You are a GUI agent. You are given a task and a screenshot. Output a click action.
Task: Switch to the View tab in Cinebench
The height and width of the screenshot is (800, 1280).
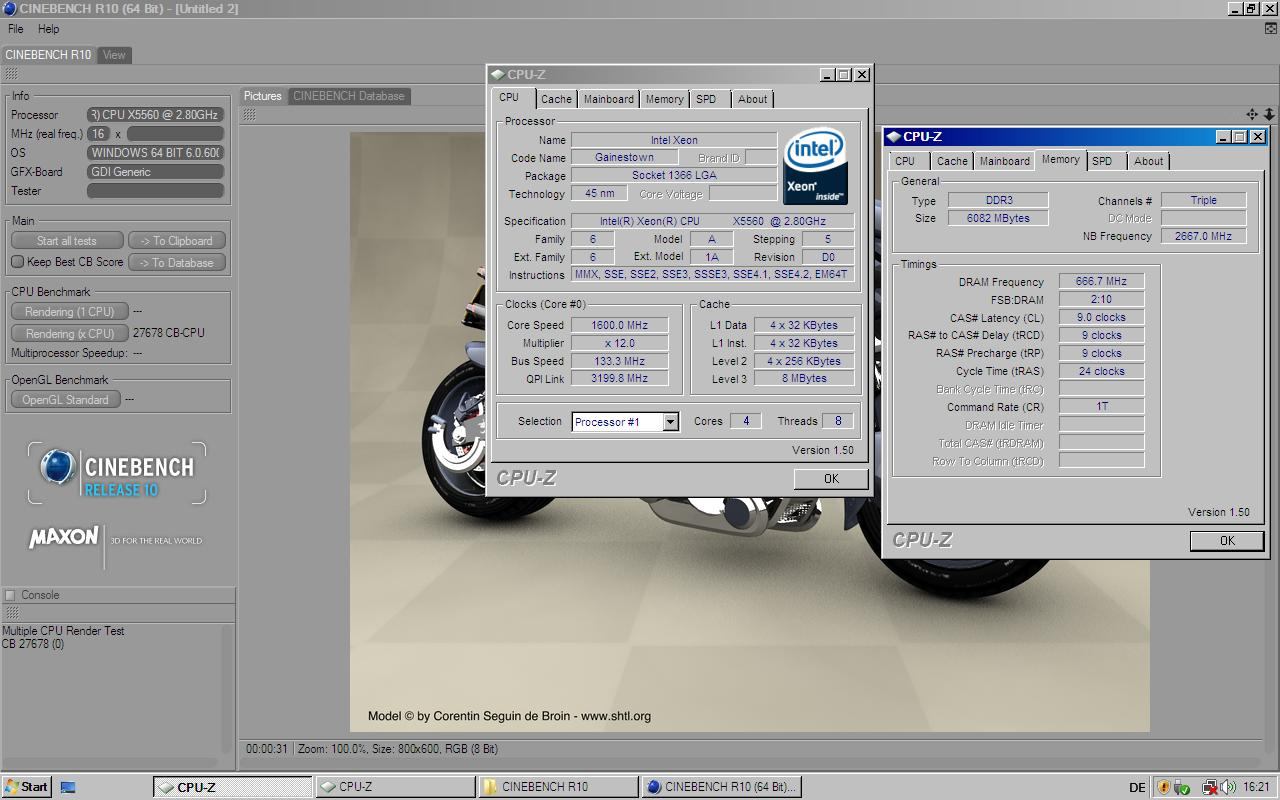[114, 55]
